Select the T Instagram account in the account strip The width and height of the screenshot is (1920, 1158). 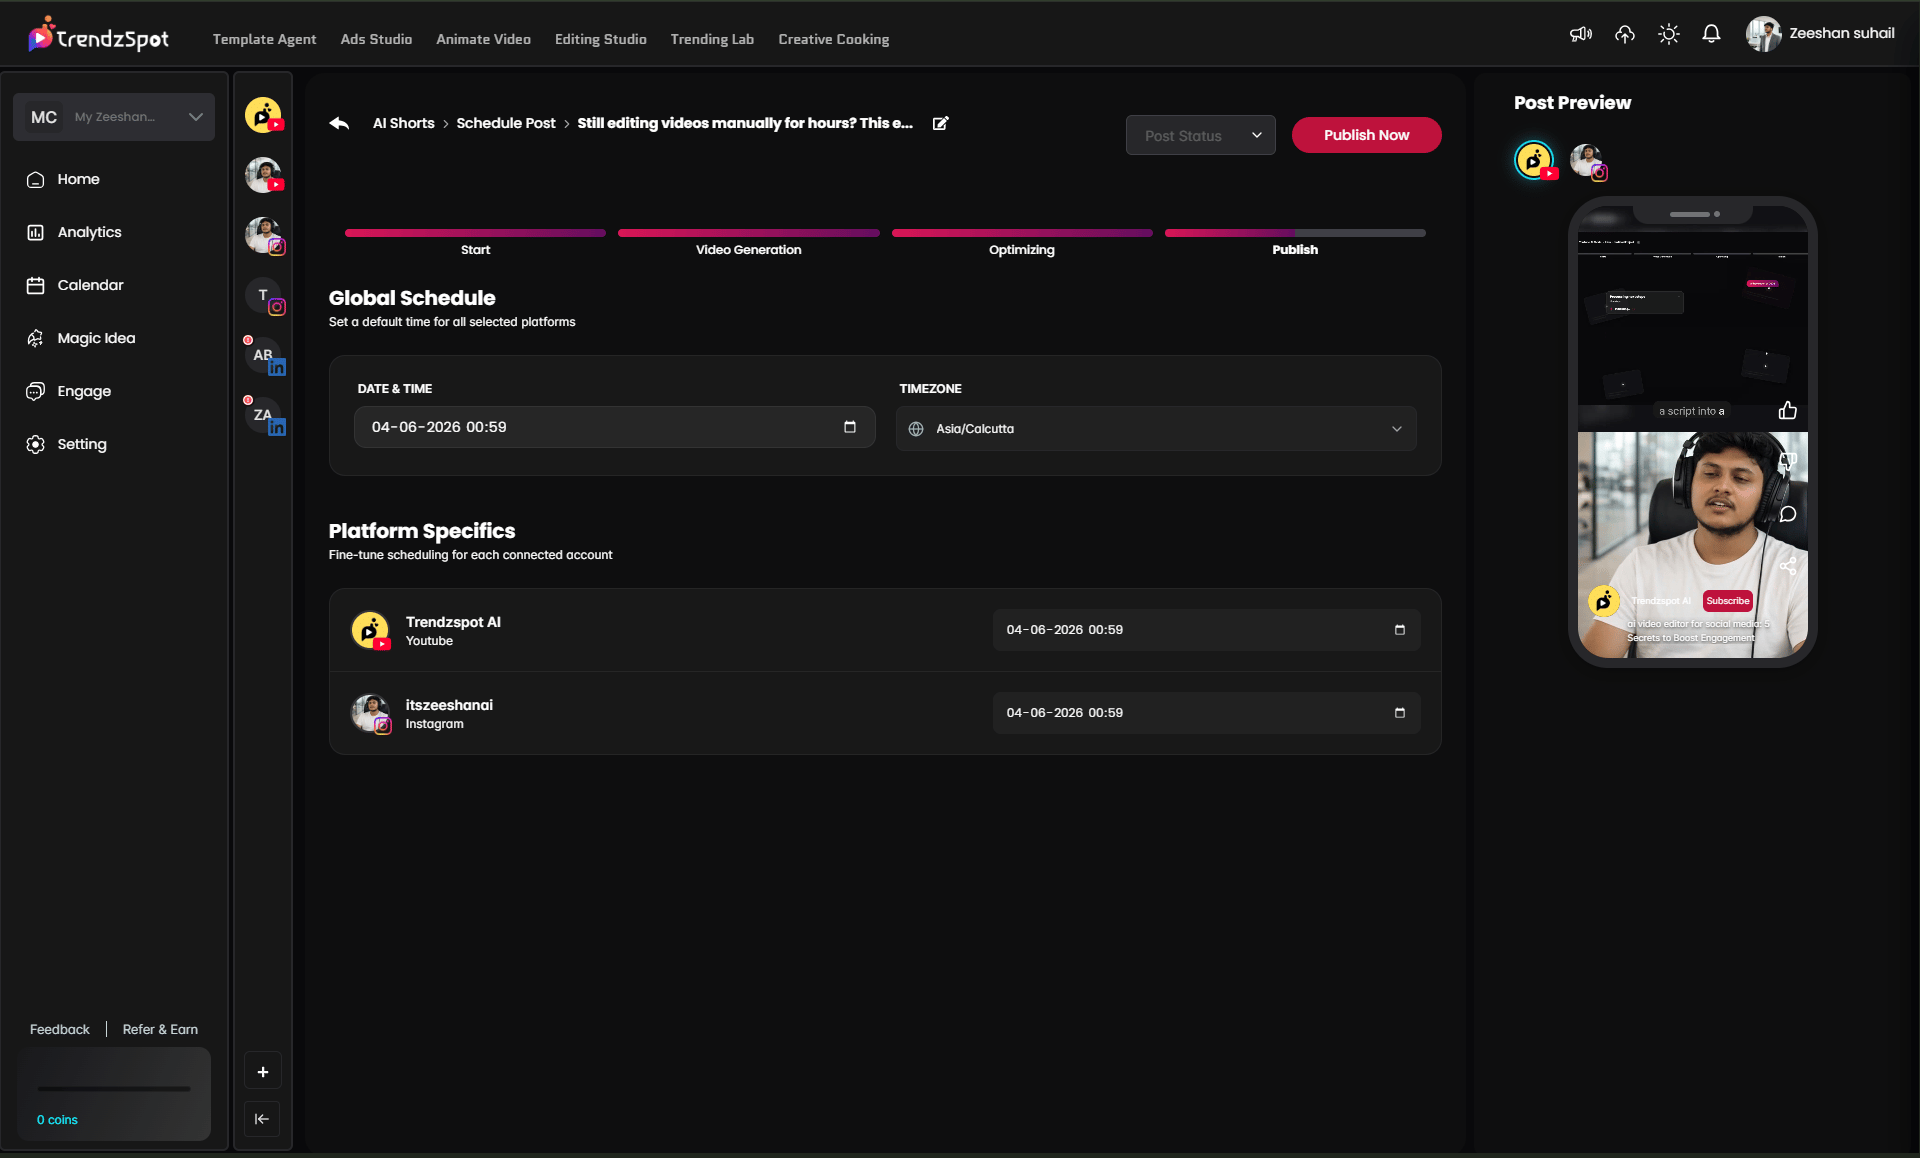pyautogui.click(x=264, y=296)
